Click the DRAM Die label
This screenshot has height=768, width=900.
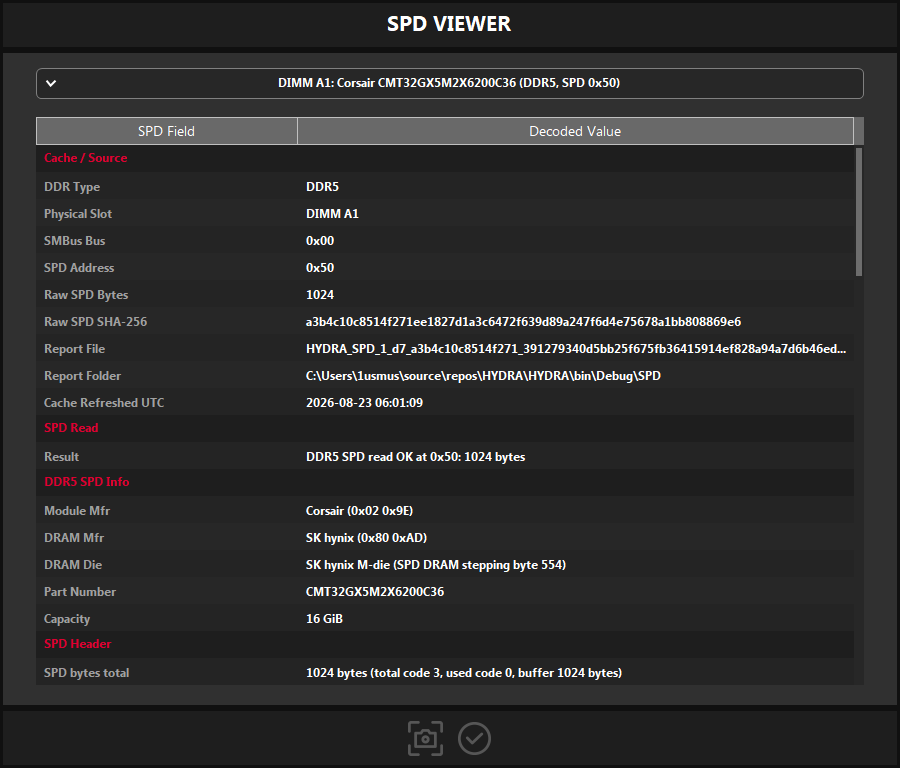[73, 564]
